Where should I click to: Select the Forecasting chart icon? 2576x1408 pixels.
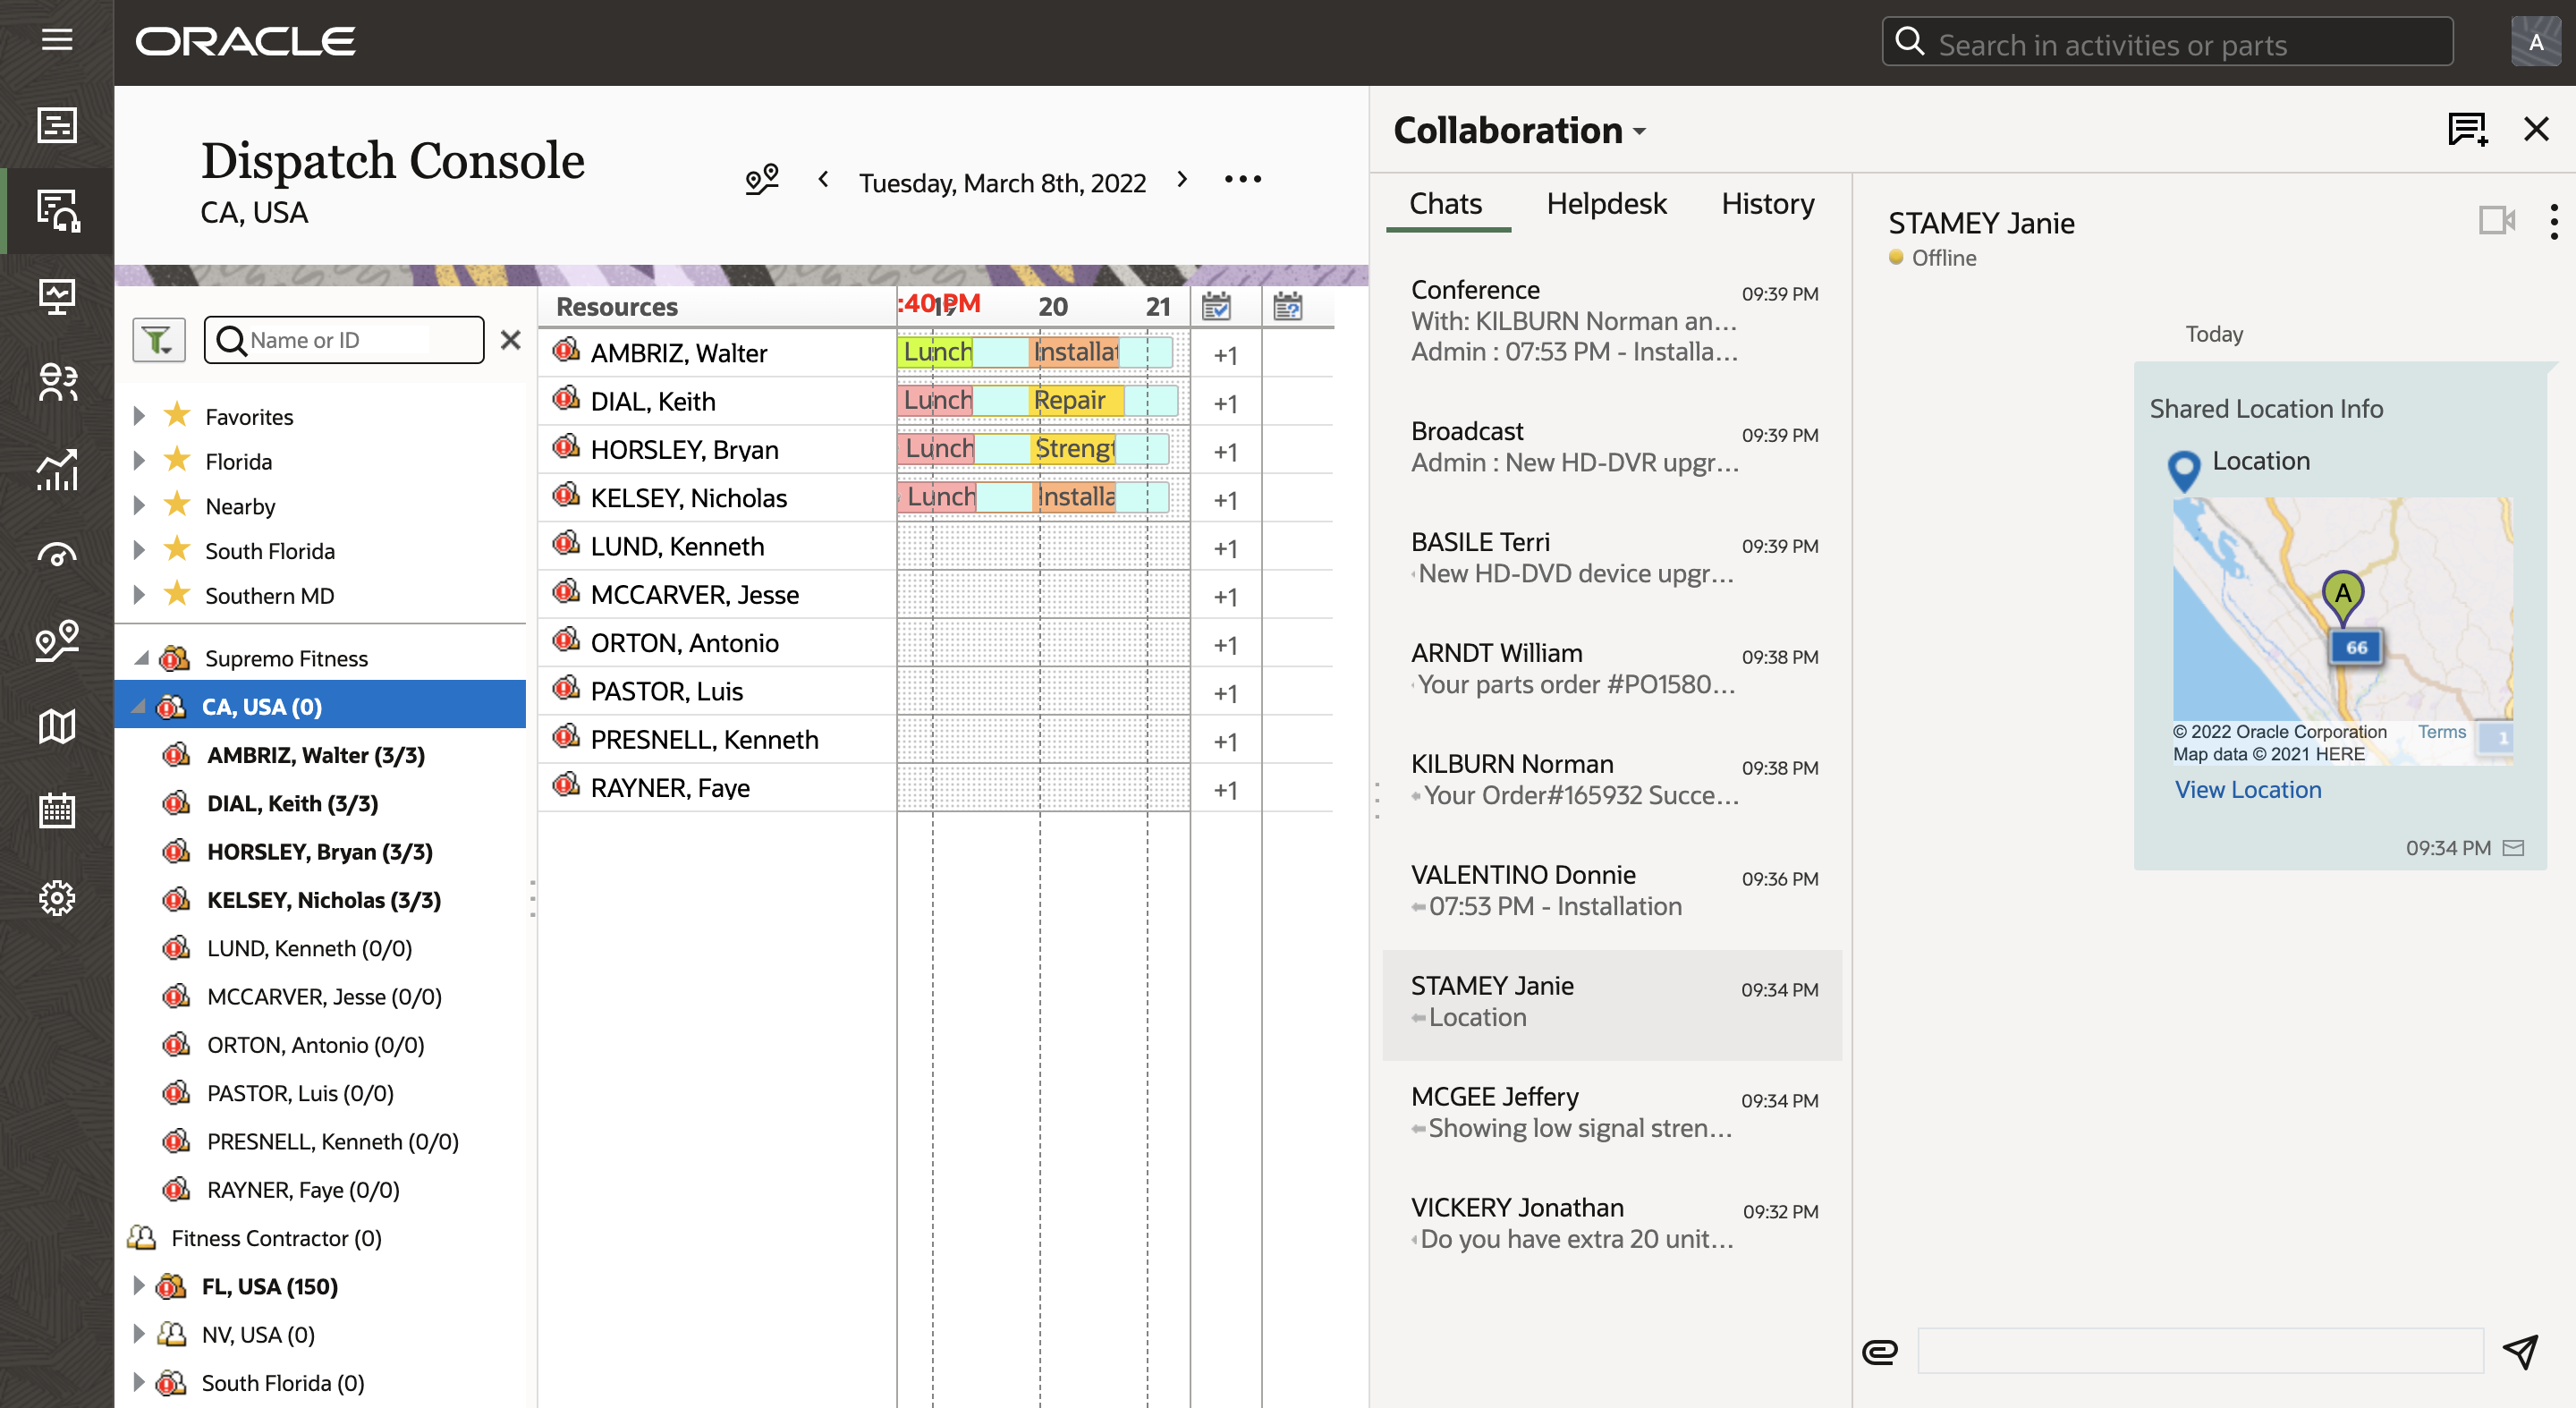tap(57, 470)
